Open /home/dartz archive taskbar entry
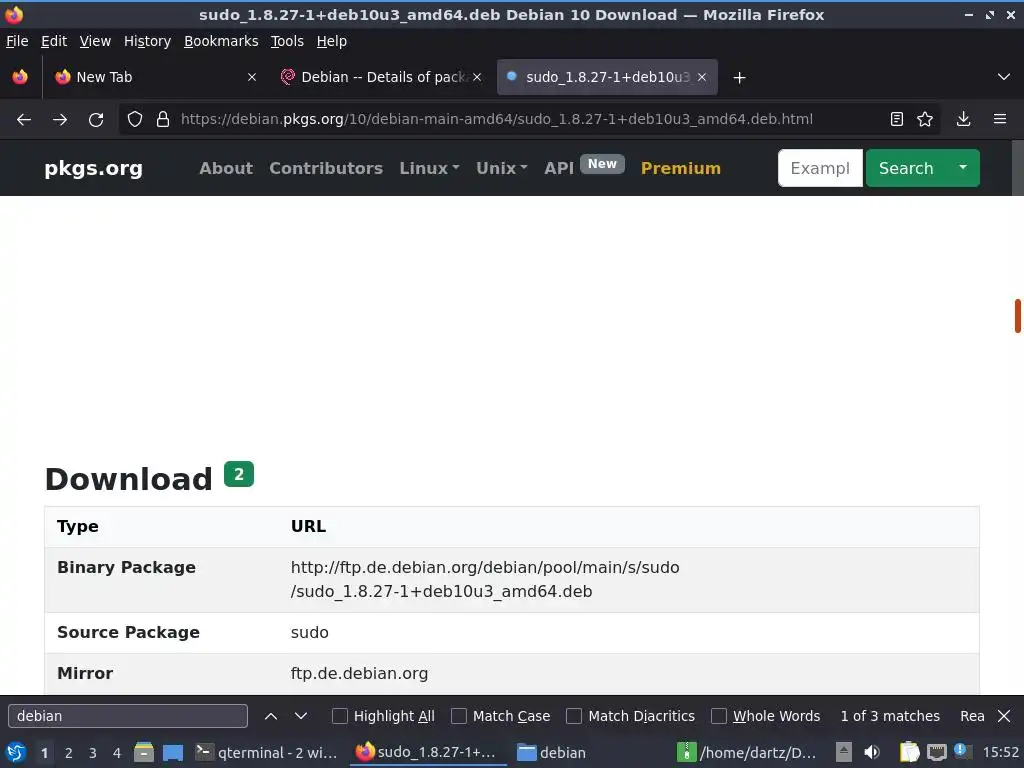1024x768 pixels. (x=747, y=752)
